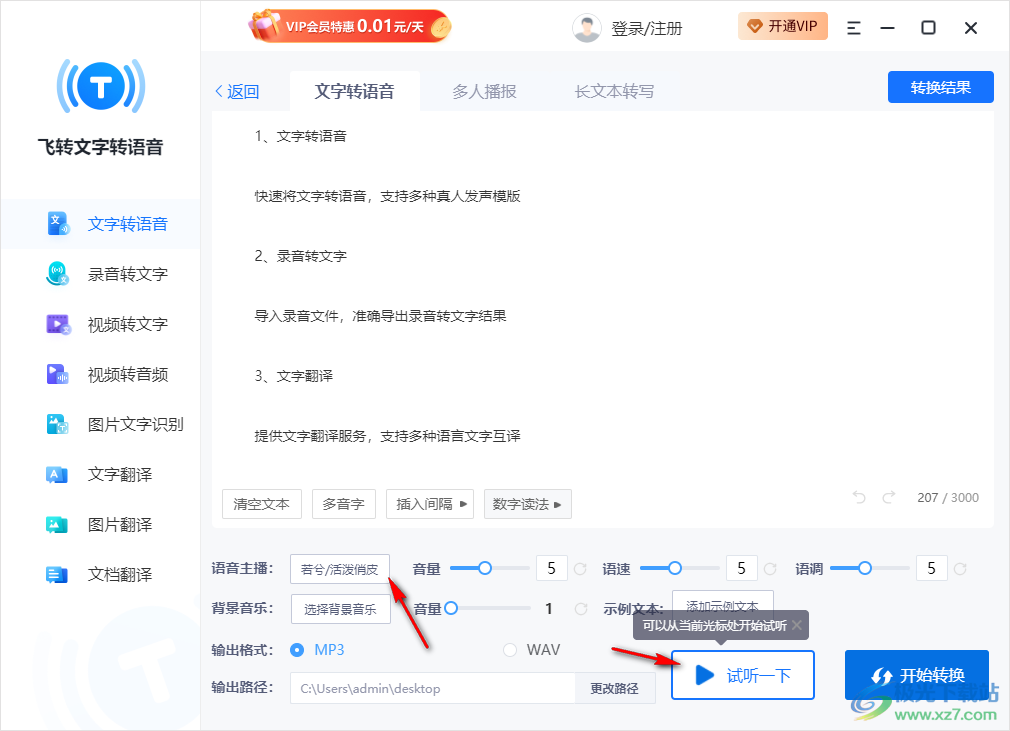
Task: Expand the 插入间隔 dropdown
Action: [430, 504]
